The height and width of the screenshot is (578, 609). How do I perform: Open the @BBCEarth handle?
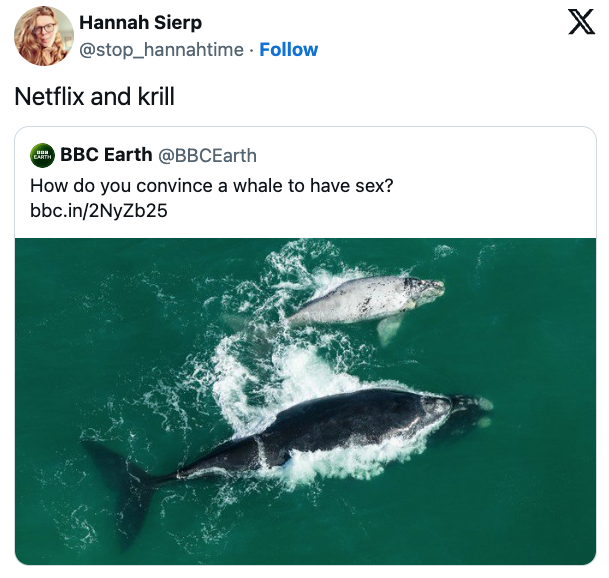click(207, 155)
